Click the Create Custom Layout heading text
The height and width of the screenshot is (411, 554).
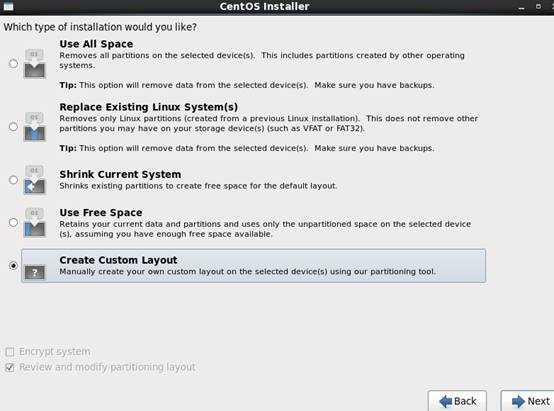(118, 260)
